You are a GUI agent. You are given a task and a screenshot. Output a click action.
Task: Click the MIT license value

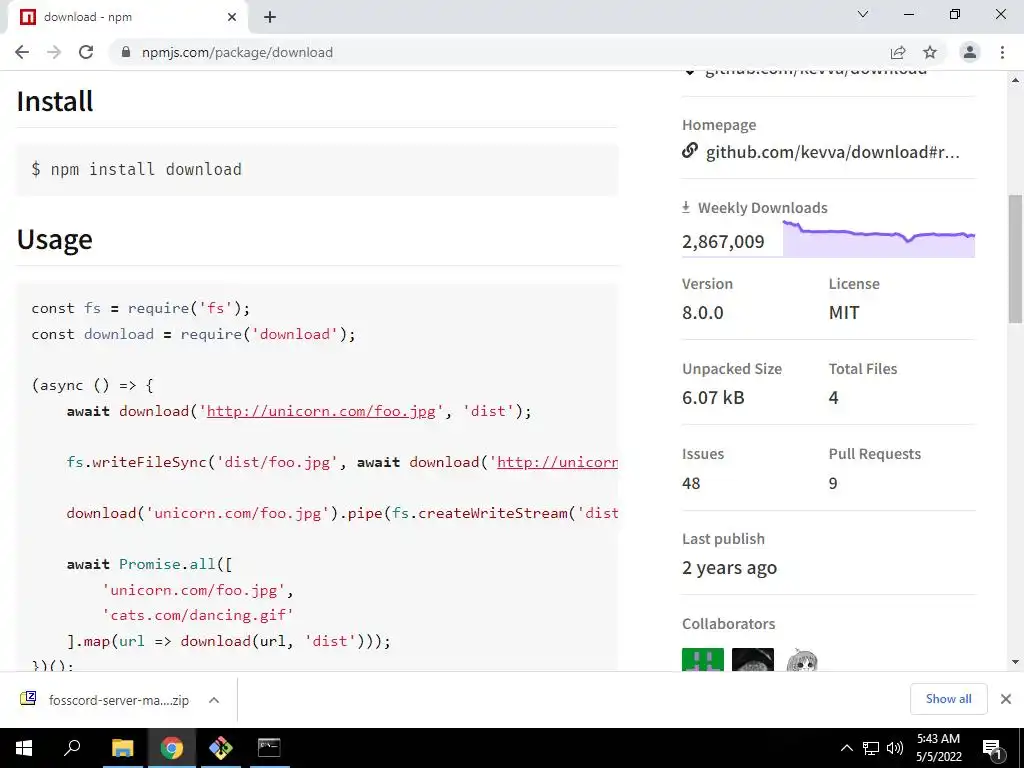[x=844, y=313]
